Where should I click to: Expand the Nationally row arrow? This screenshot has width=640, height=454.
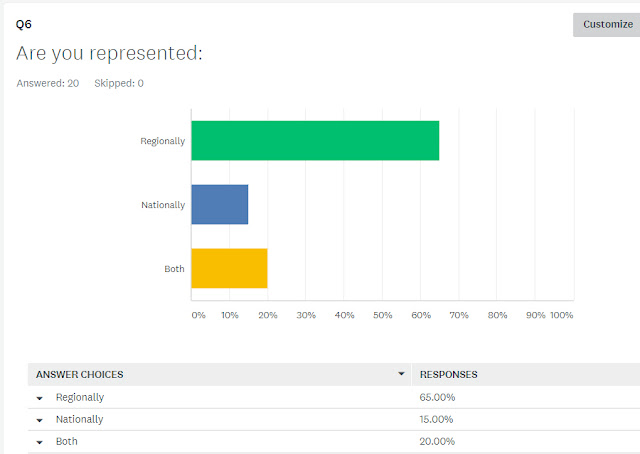pos(40,420)
